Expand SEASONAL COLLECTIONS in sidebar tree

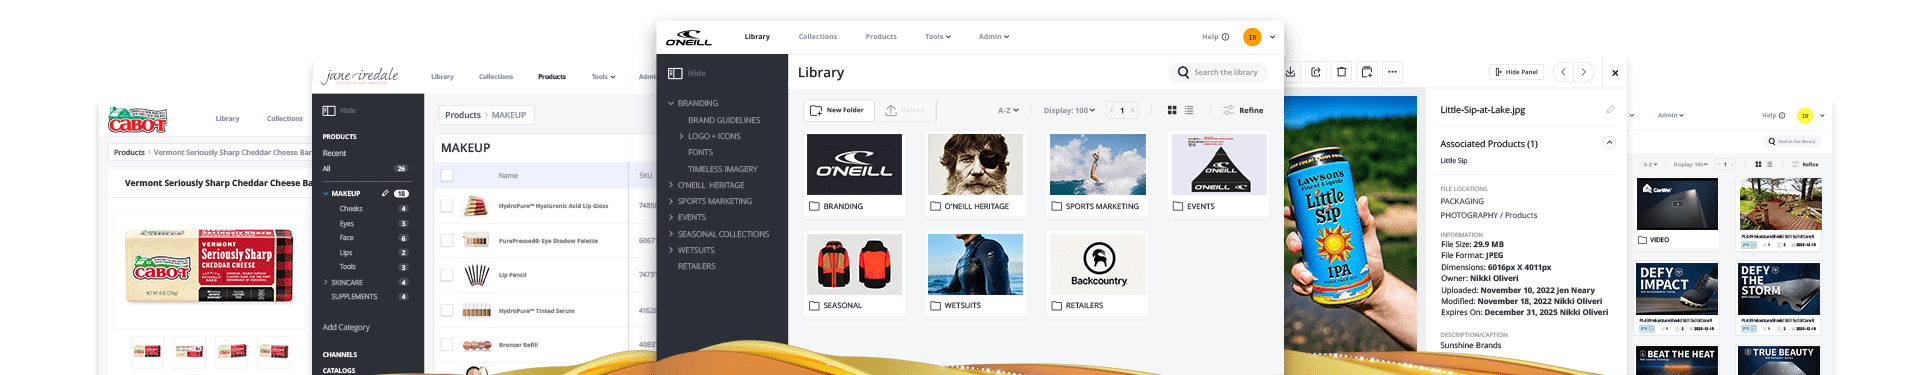(671, 234)
